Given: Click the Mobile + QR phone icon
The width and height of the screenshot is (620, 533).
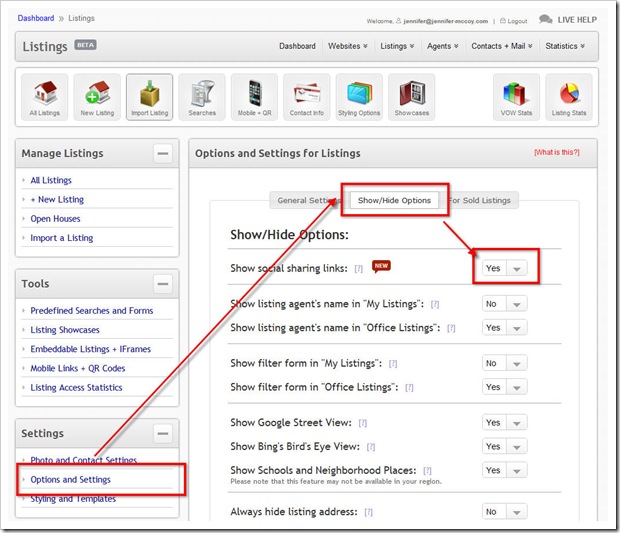Looking at the screenshot, I should pyautogui.click(x=255, y=97).
